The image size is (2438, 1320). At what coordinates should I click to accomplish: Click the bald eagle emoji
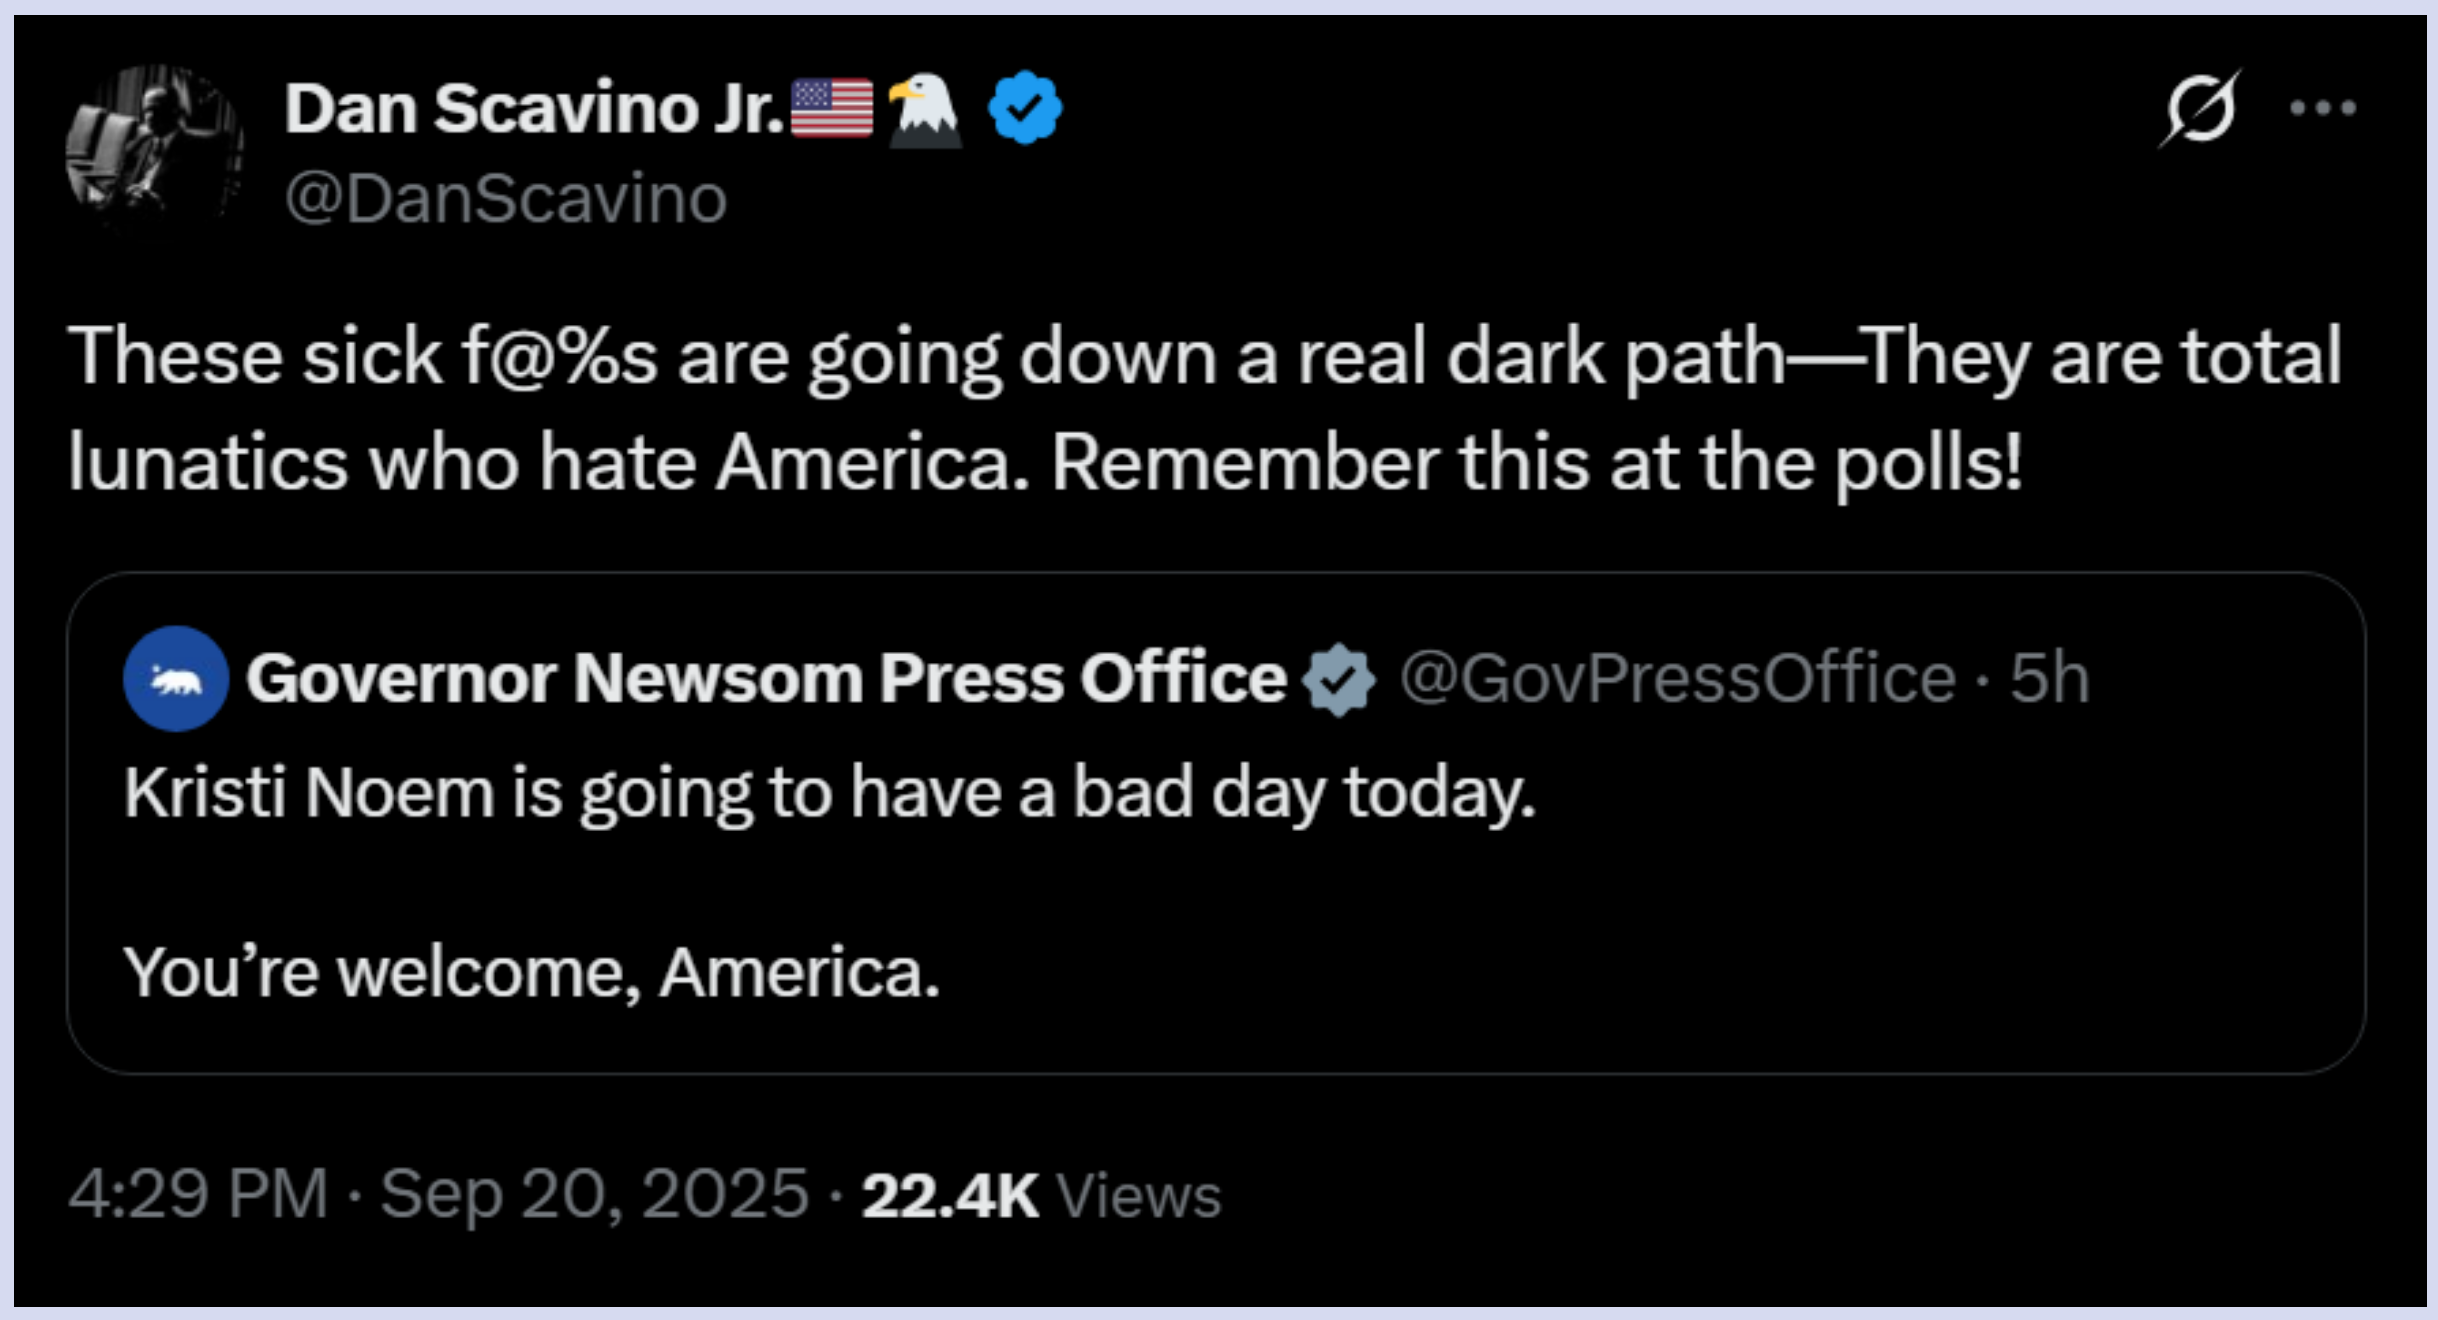924,109
